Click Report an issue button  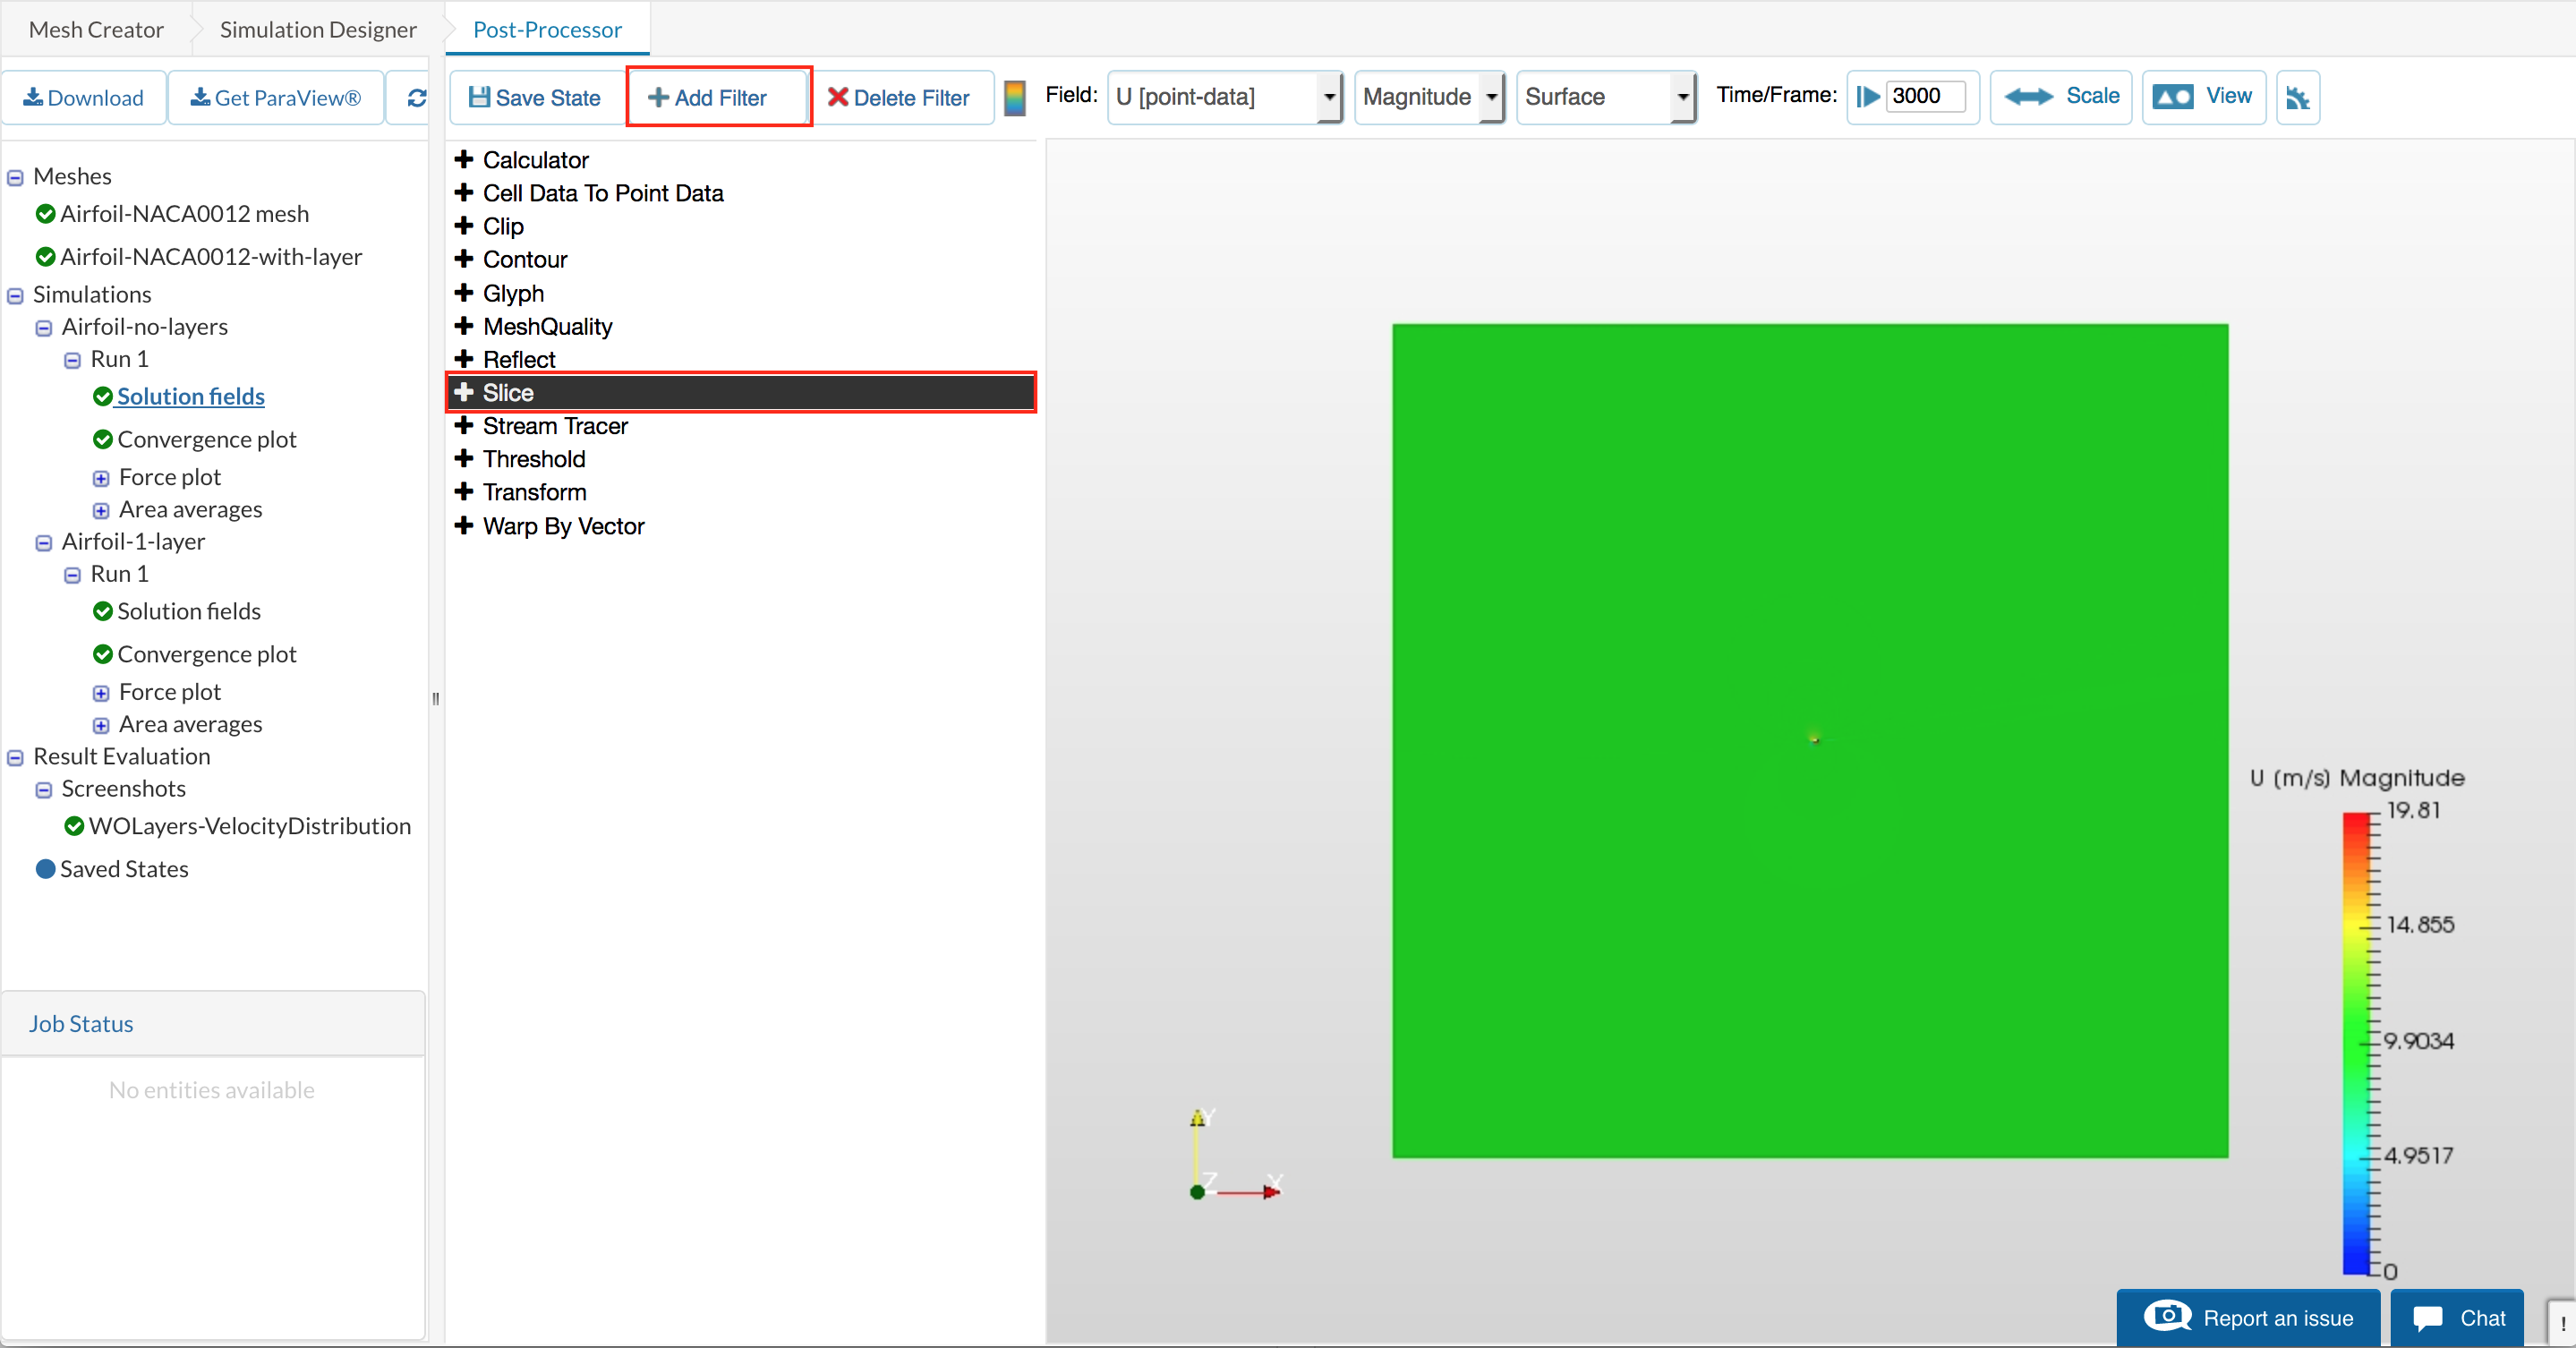[x=2248, y=1318]
